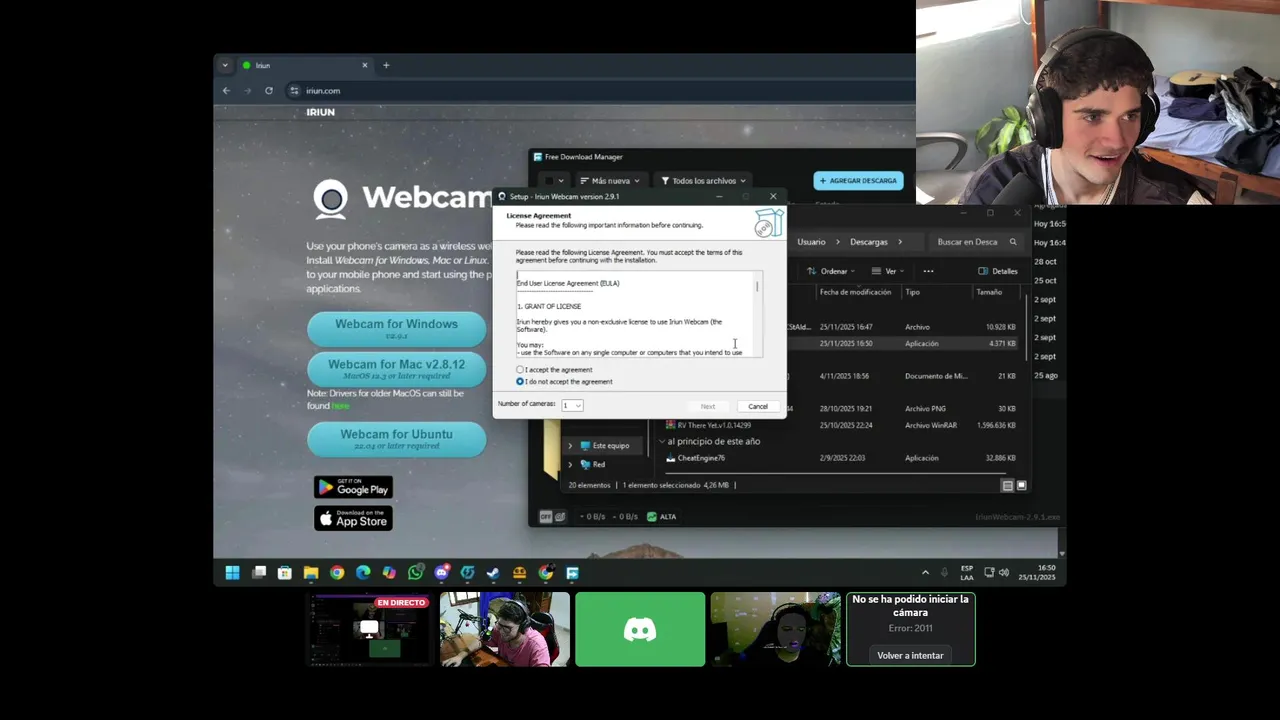1280x720 pixels.
Task: Click the 'ALTA' speed mode indicator
Action: point(662,517)
